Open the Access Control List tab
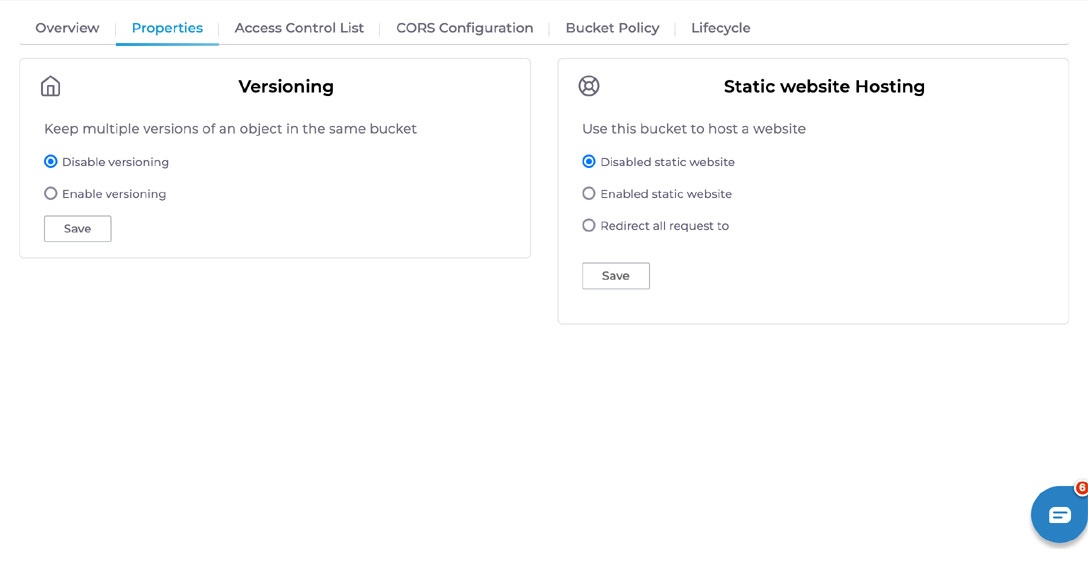The width and height of the screenshot is (1088, 579). [x=299, y=28]
